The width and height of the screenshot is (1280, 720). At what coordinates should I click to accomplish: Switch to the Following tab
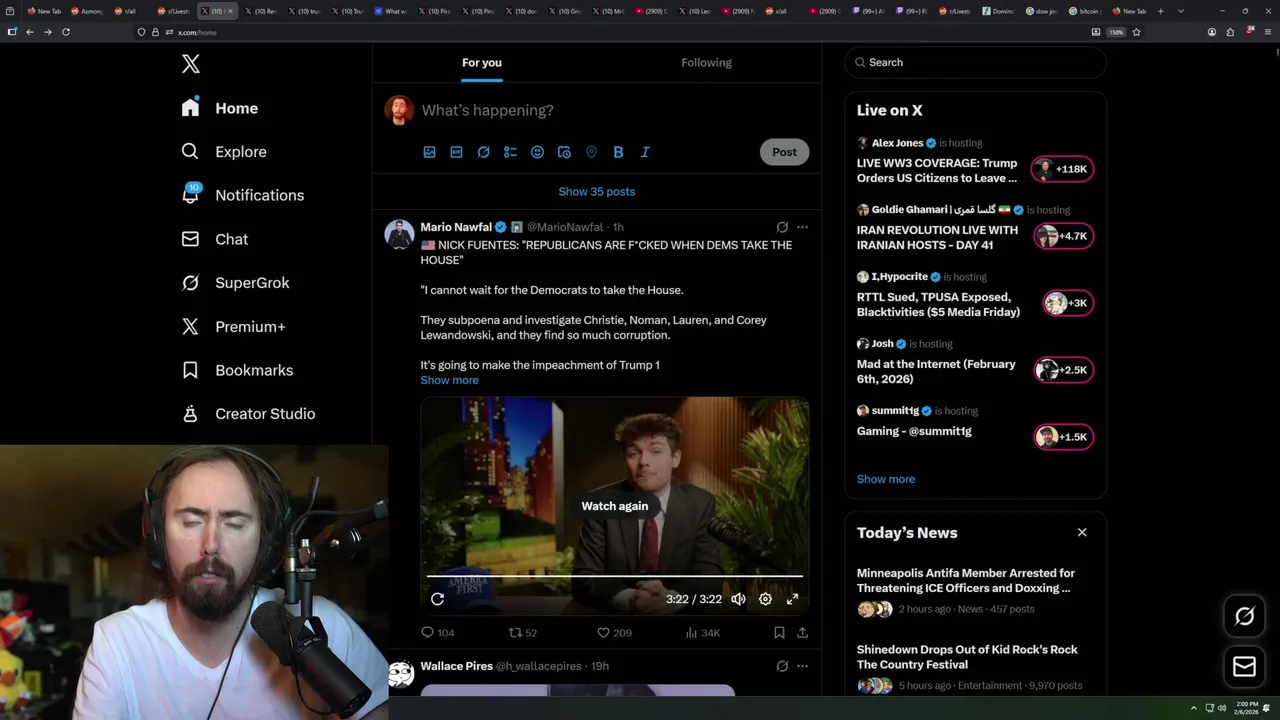click(707, 62)
